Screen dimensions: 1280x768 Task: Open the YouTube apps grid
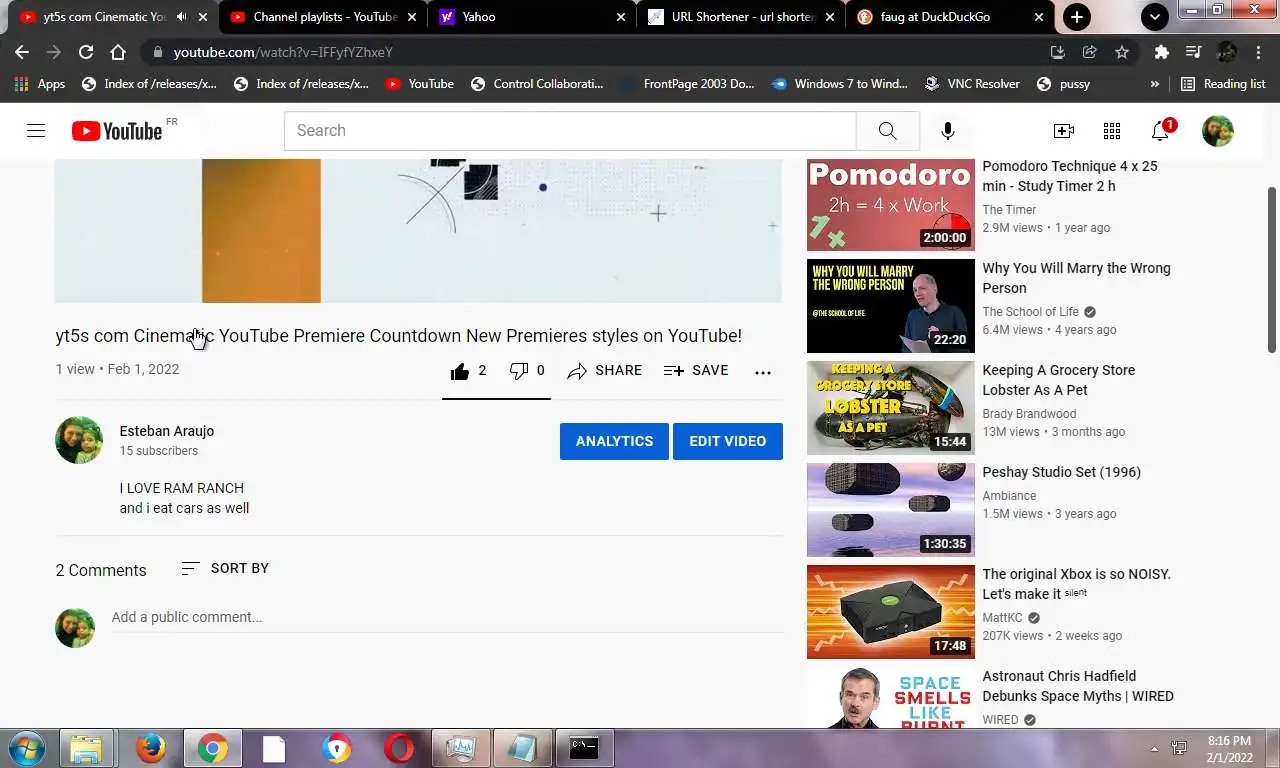pyautogui.click(x=1111, y=131)
